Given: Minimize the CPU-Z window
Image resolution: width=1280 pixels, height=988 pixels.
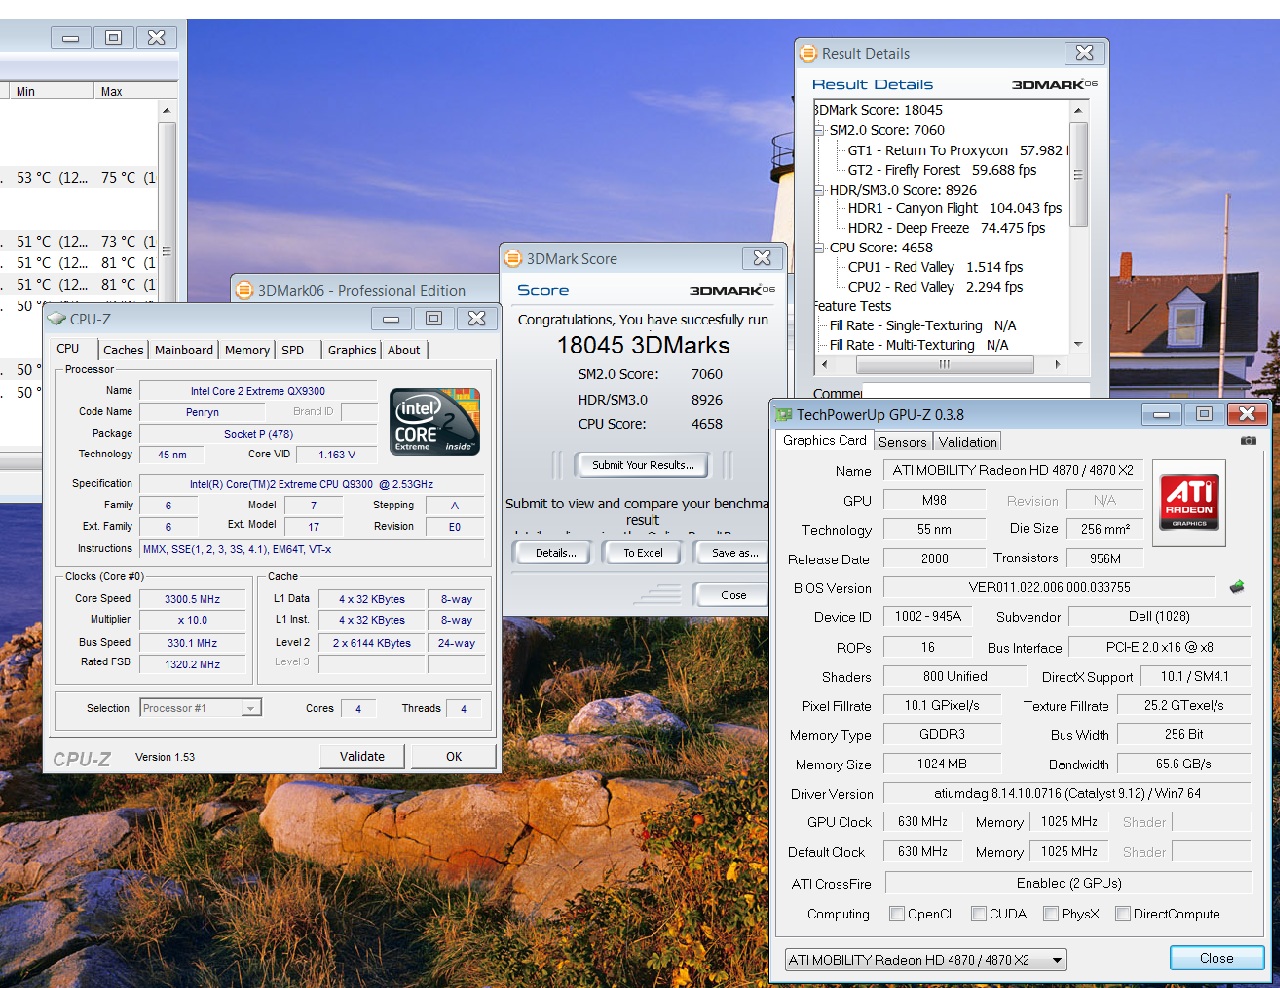Looking at the screenshot, I should click(391, 318).
